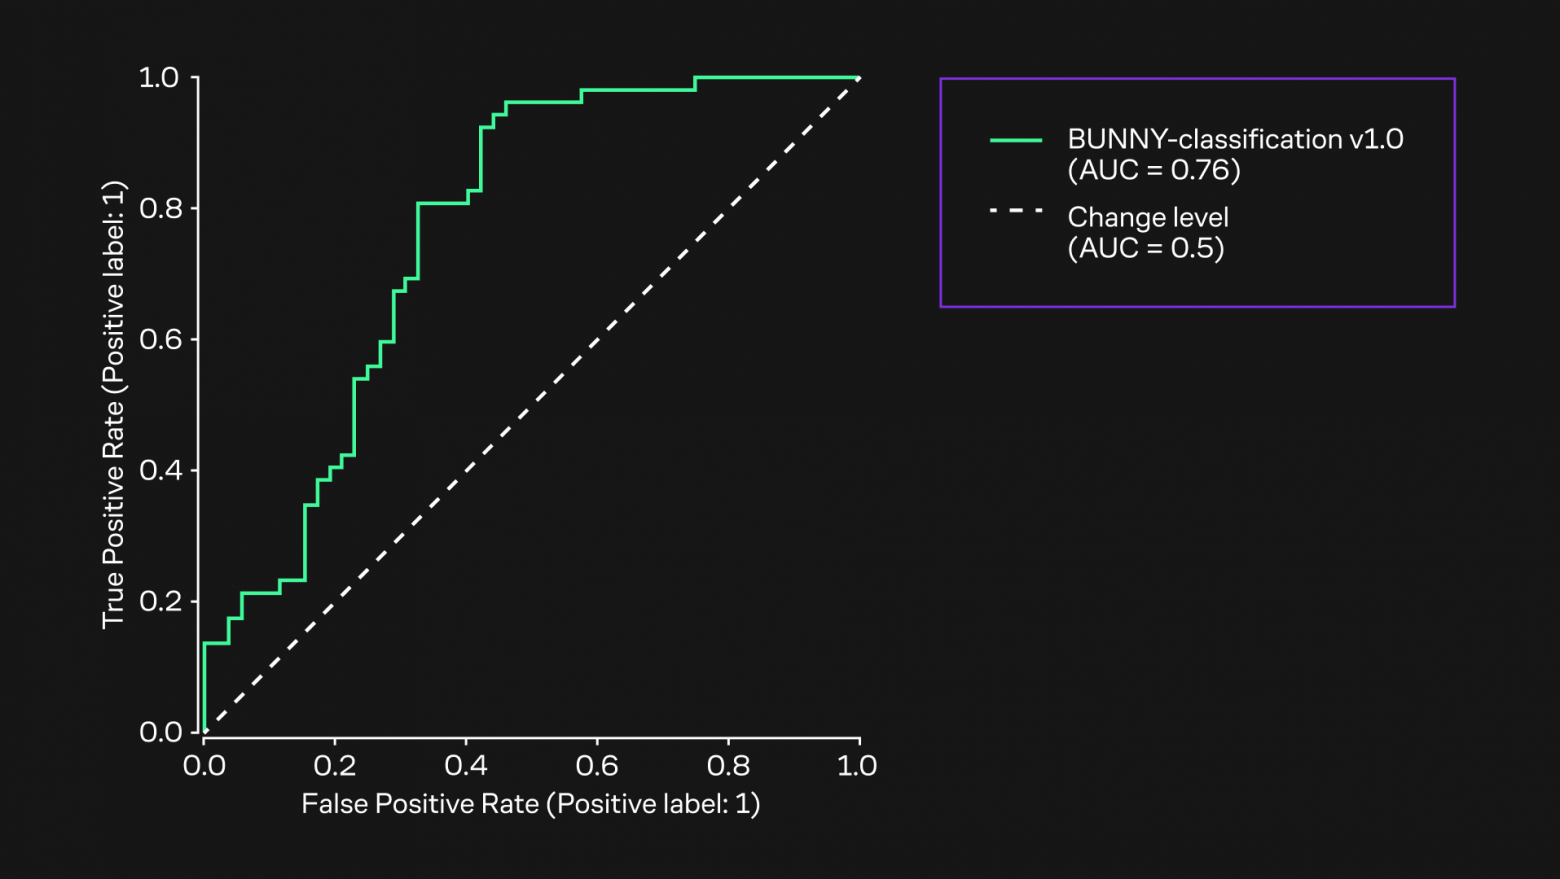The width and height of the screenshot is (1560, 879).
Task: Click the y-axis 0.6 tick label
Action: 160,340
